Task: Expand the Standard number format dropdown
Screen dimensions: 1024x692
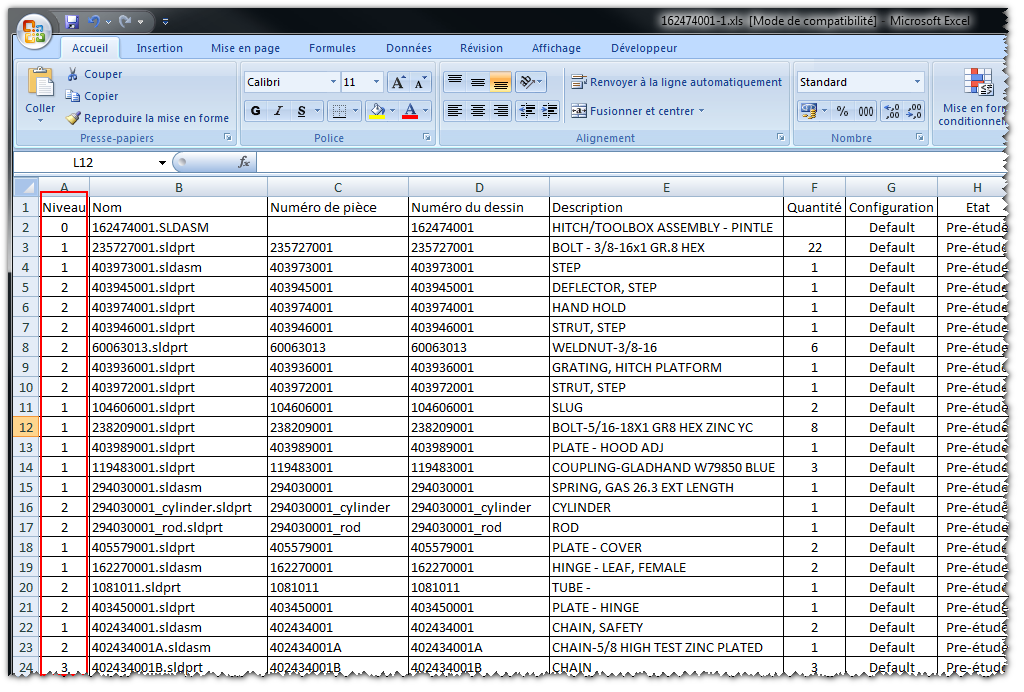Action: (917, 82)
